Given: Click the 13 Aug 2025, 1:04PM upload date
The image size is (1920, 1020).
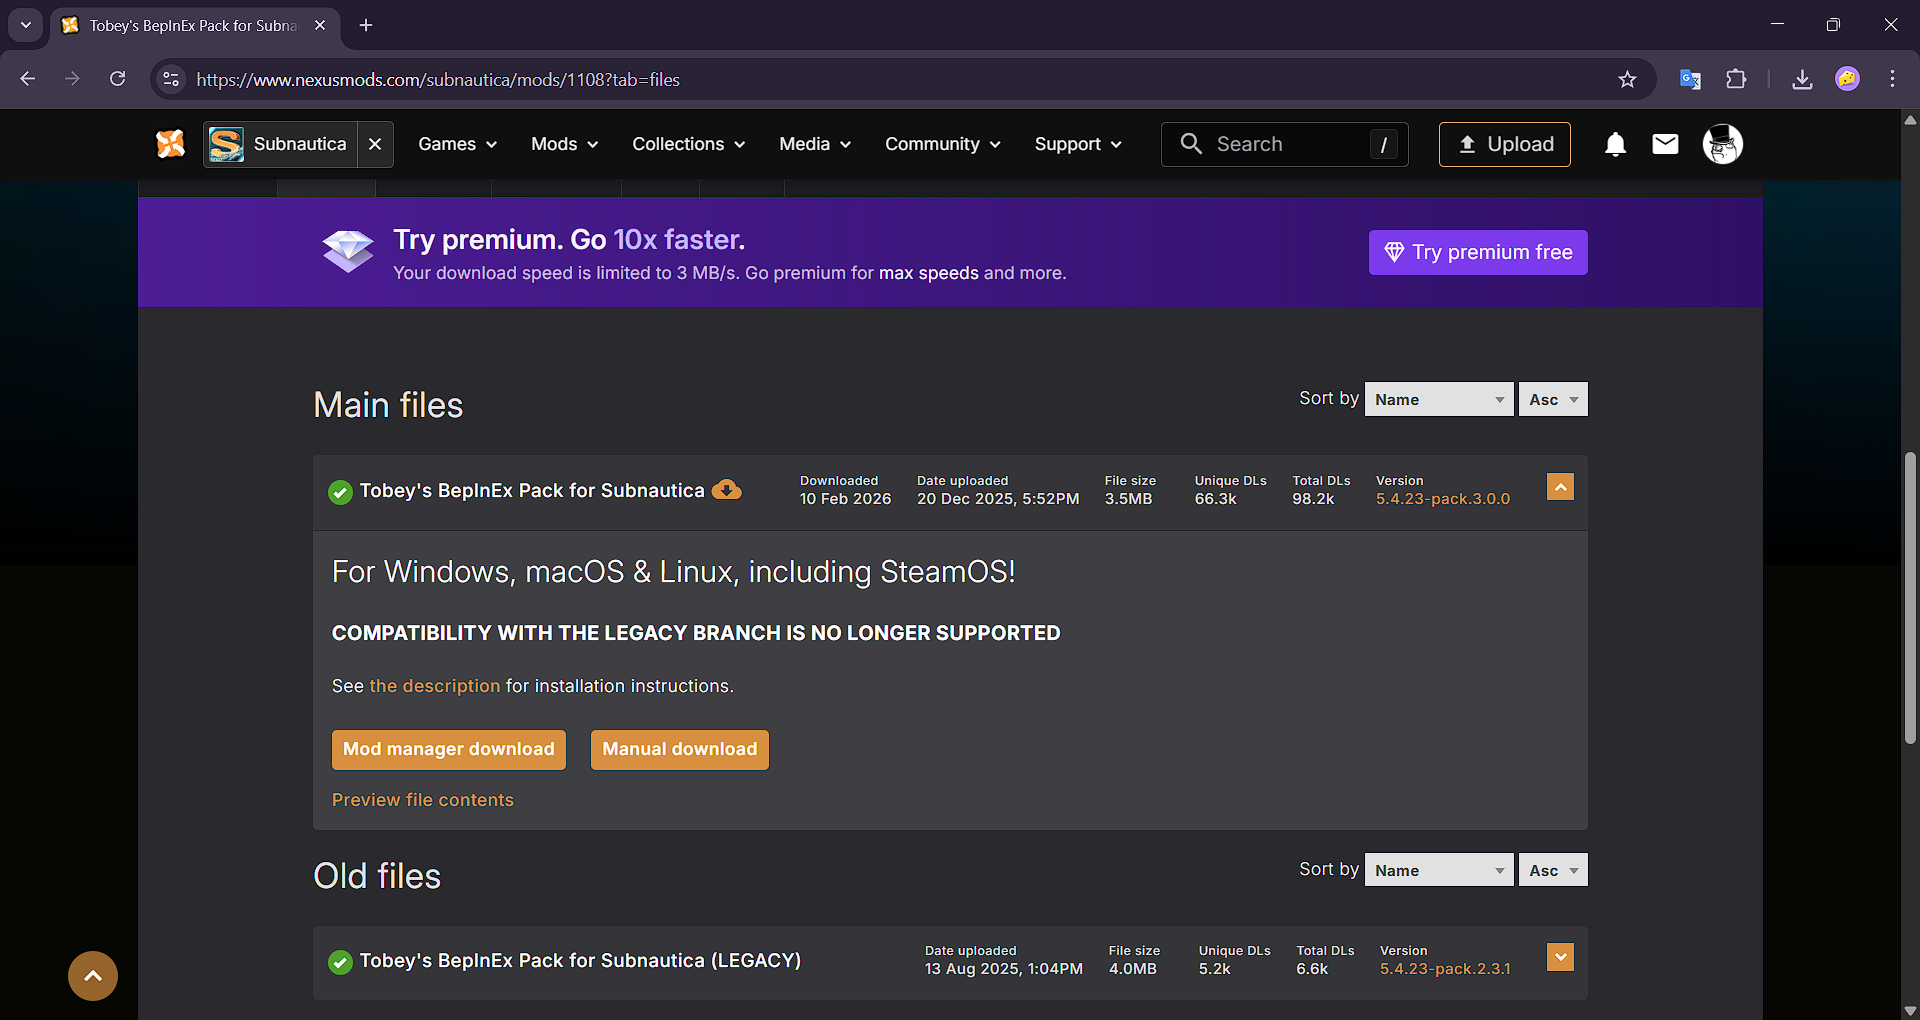Looking at the screenshot, I should coord(1004,969).
